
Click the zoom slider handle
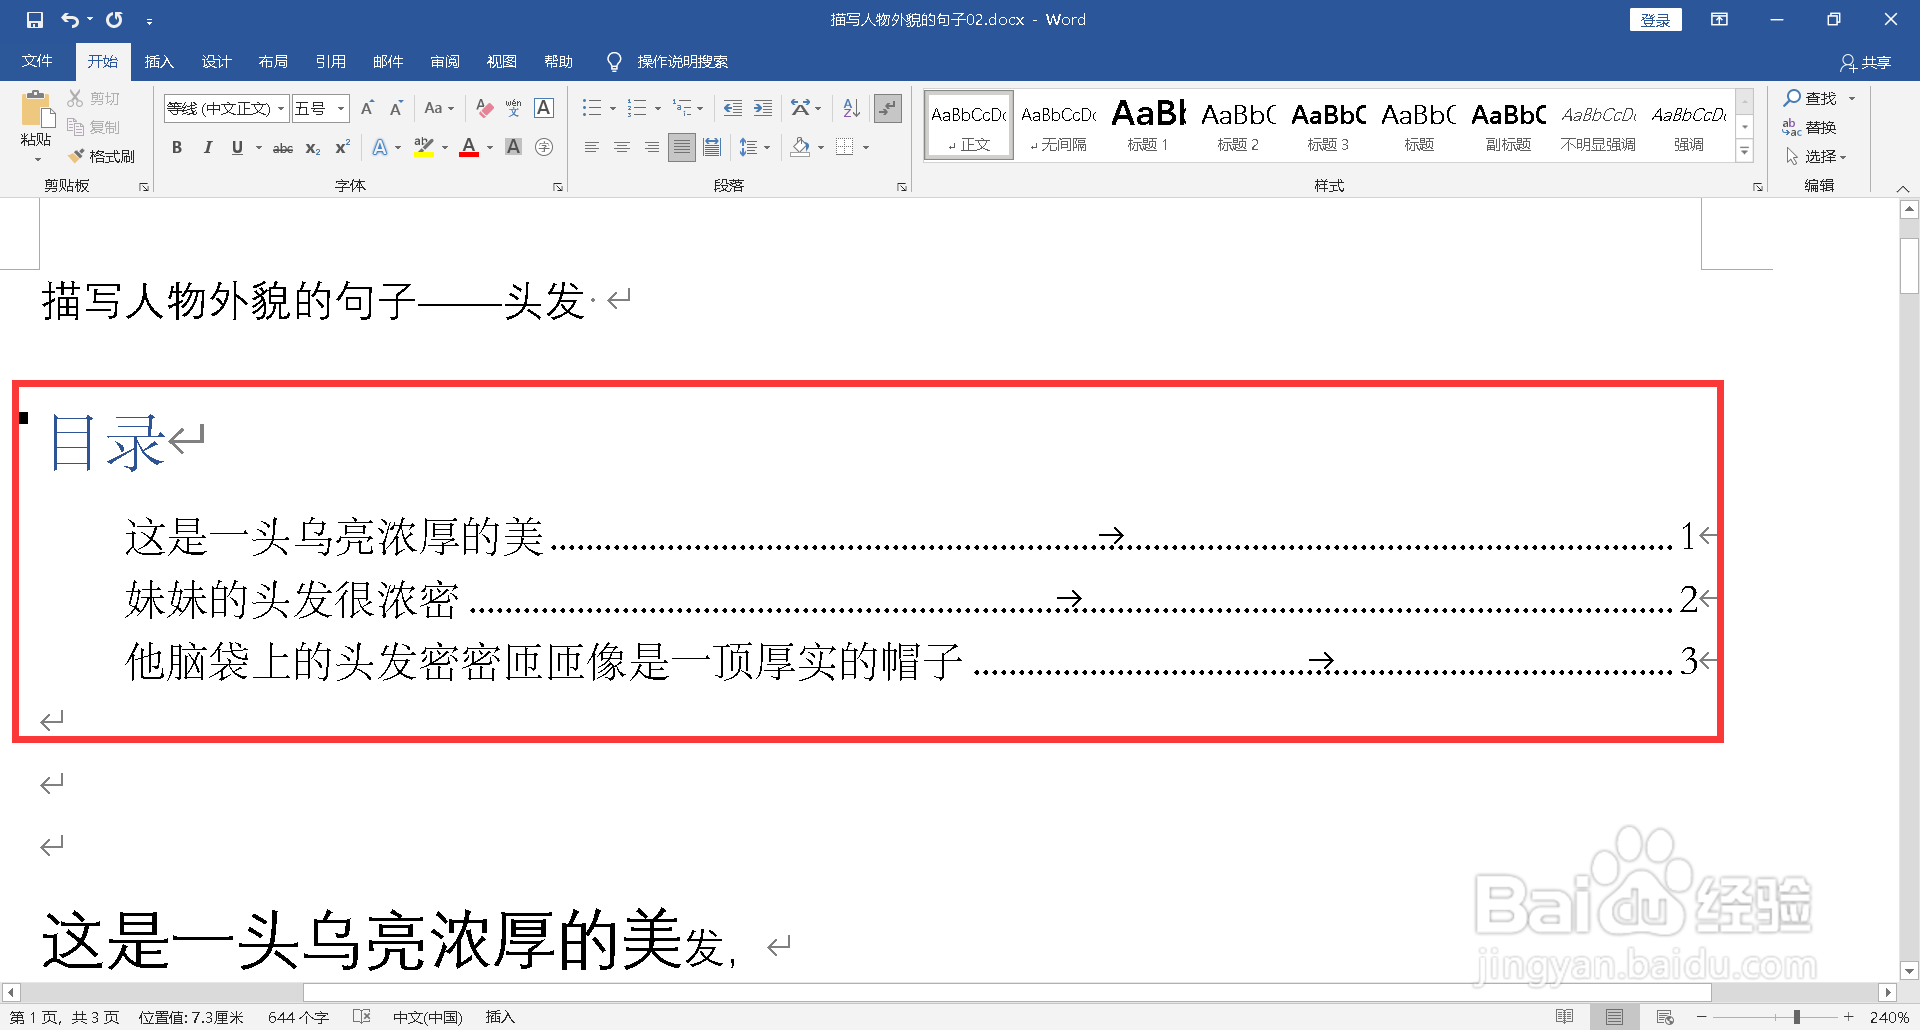(1797, 1017)
